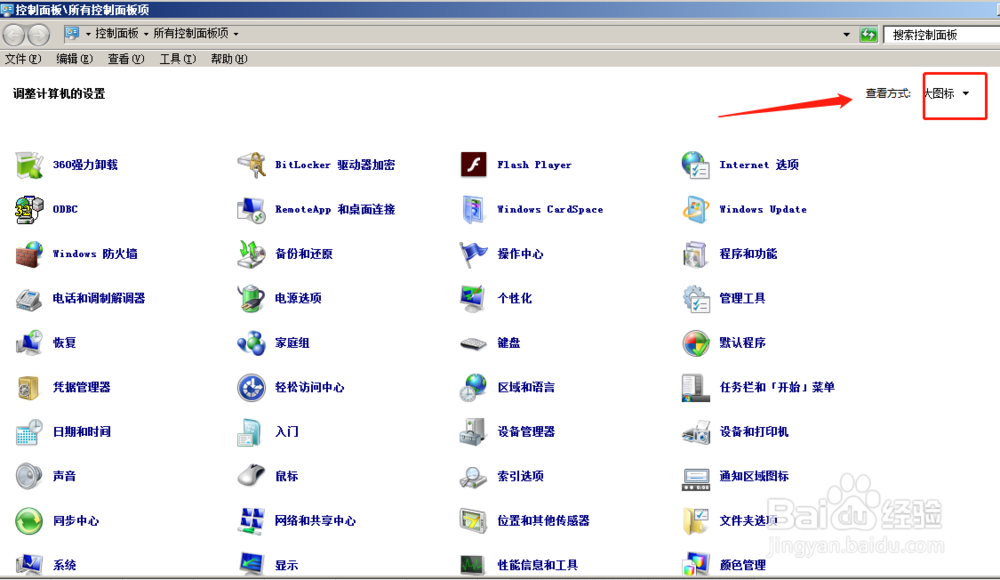Image resolution: width=1000 pixels, height=580 pixels.
Task: Open the 操作中心 flag icon
Action: tap(473, 254)
